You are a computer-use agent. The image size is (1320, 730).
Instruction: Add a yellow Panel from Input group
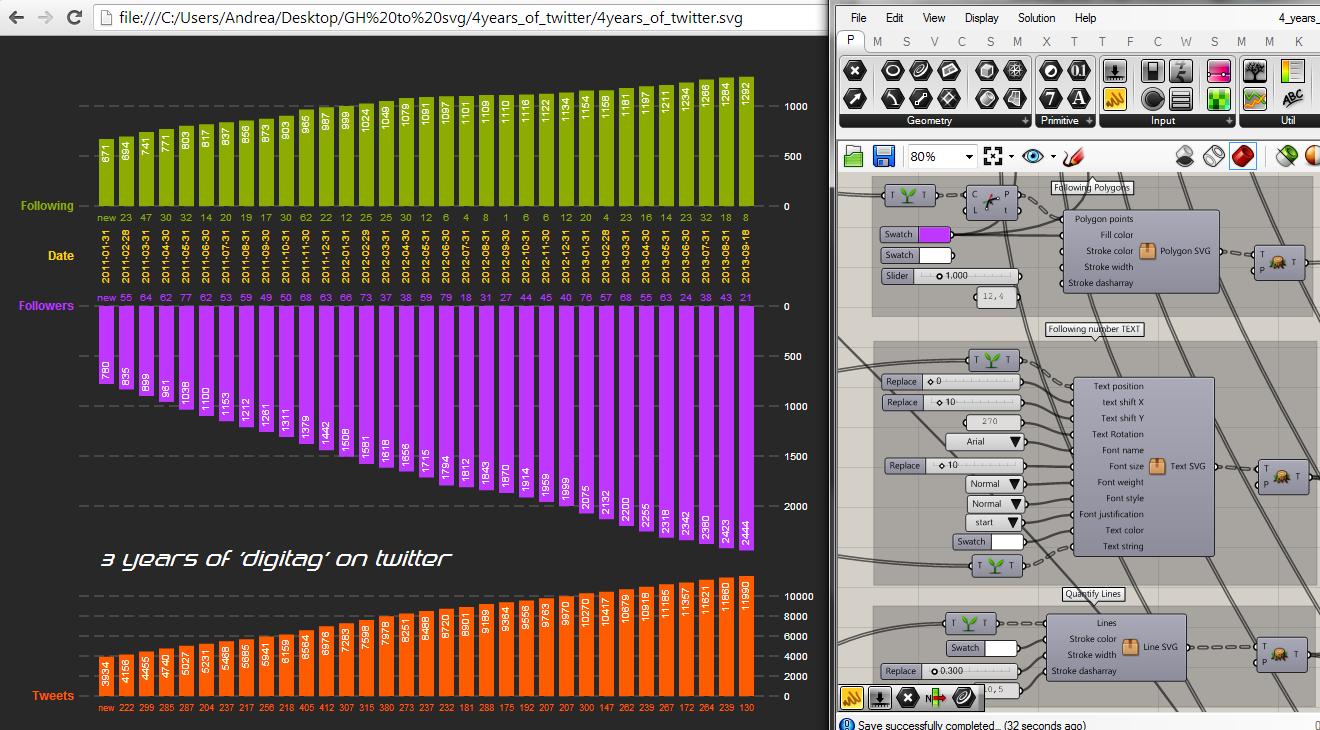(x=1115, y=98)
